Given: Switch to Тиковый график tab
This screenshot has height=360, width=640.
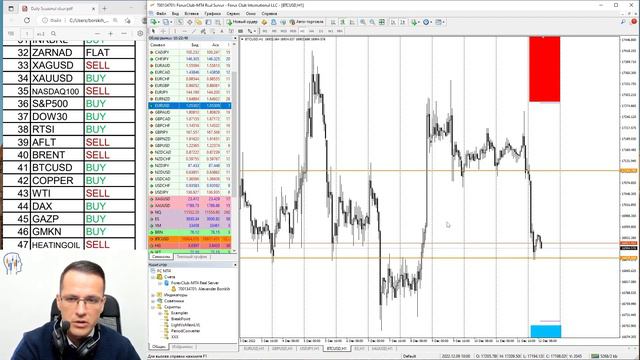Looking at the screenshot, I should pos(192,257).
